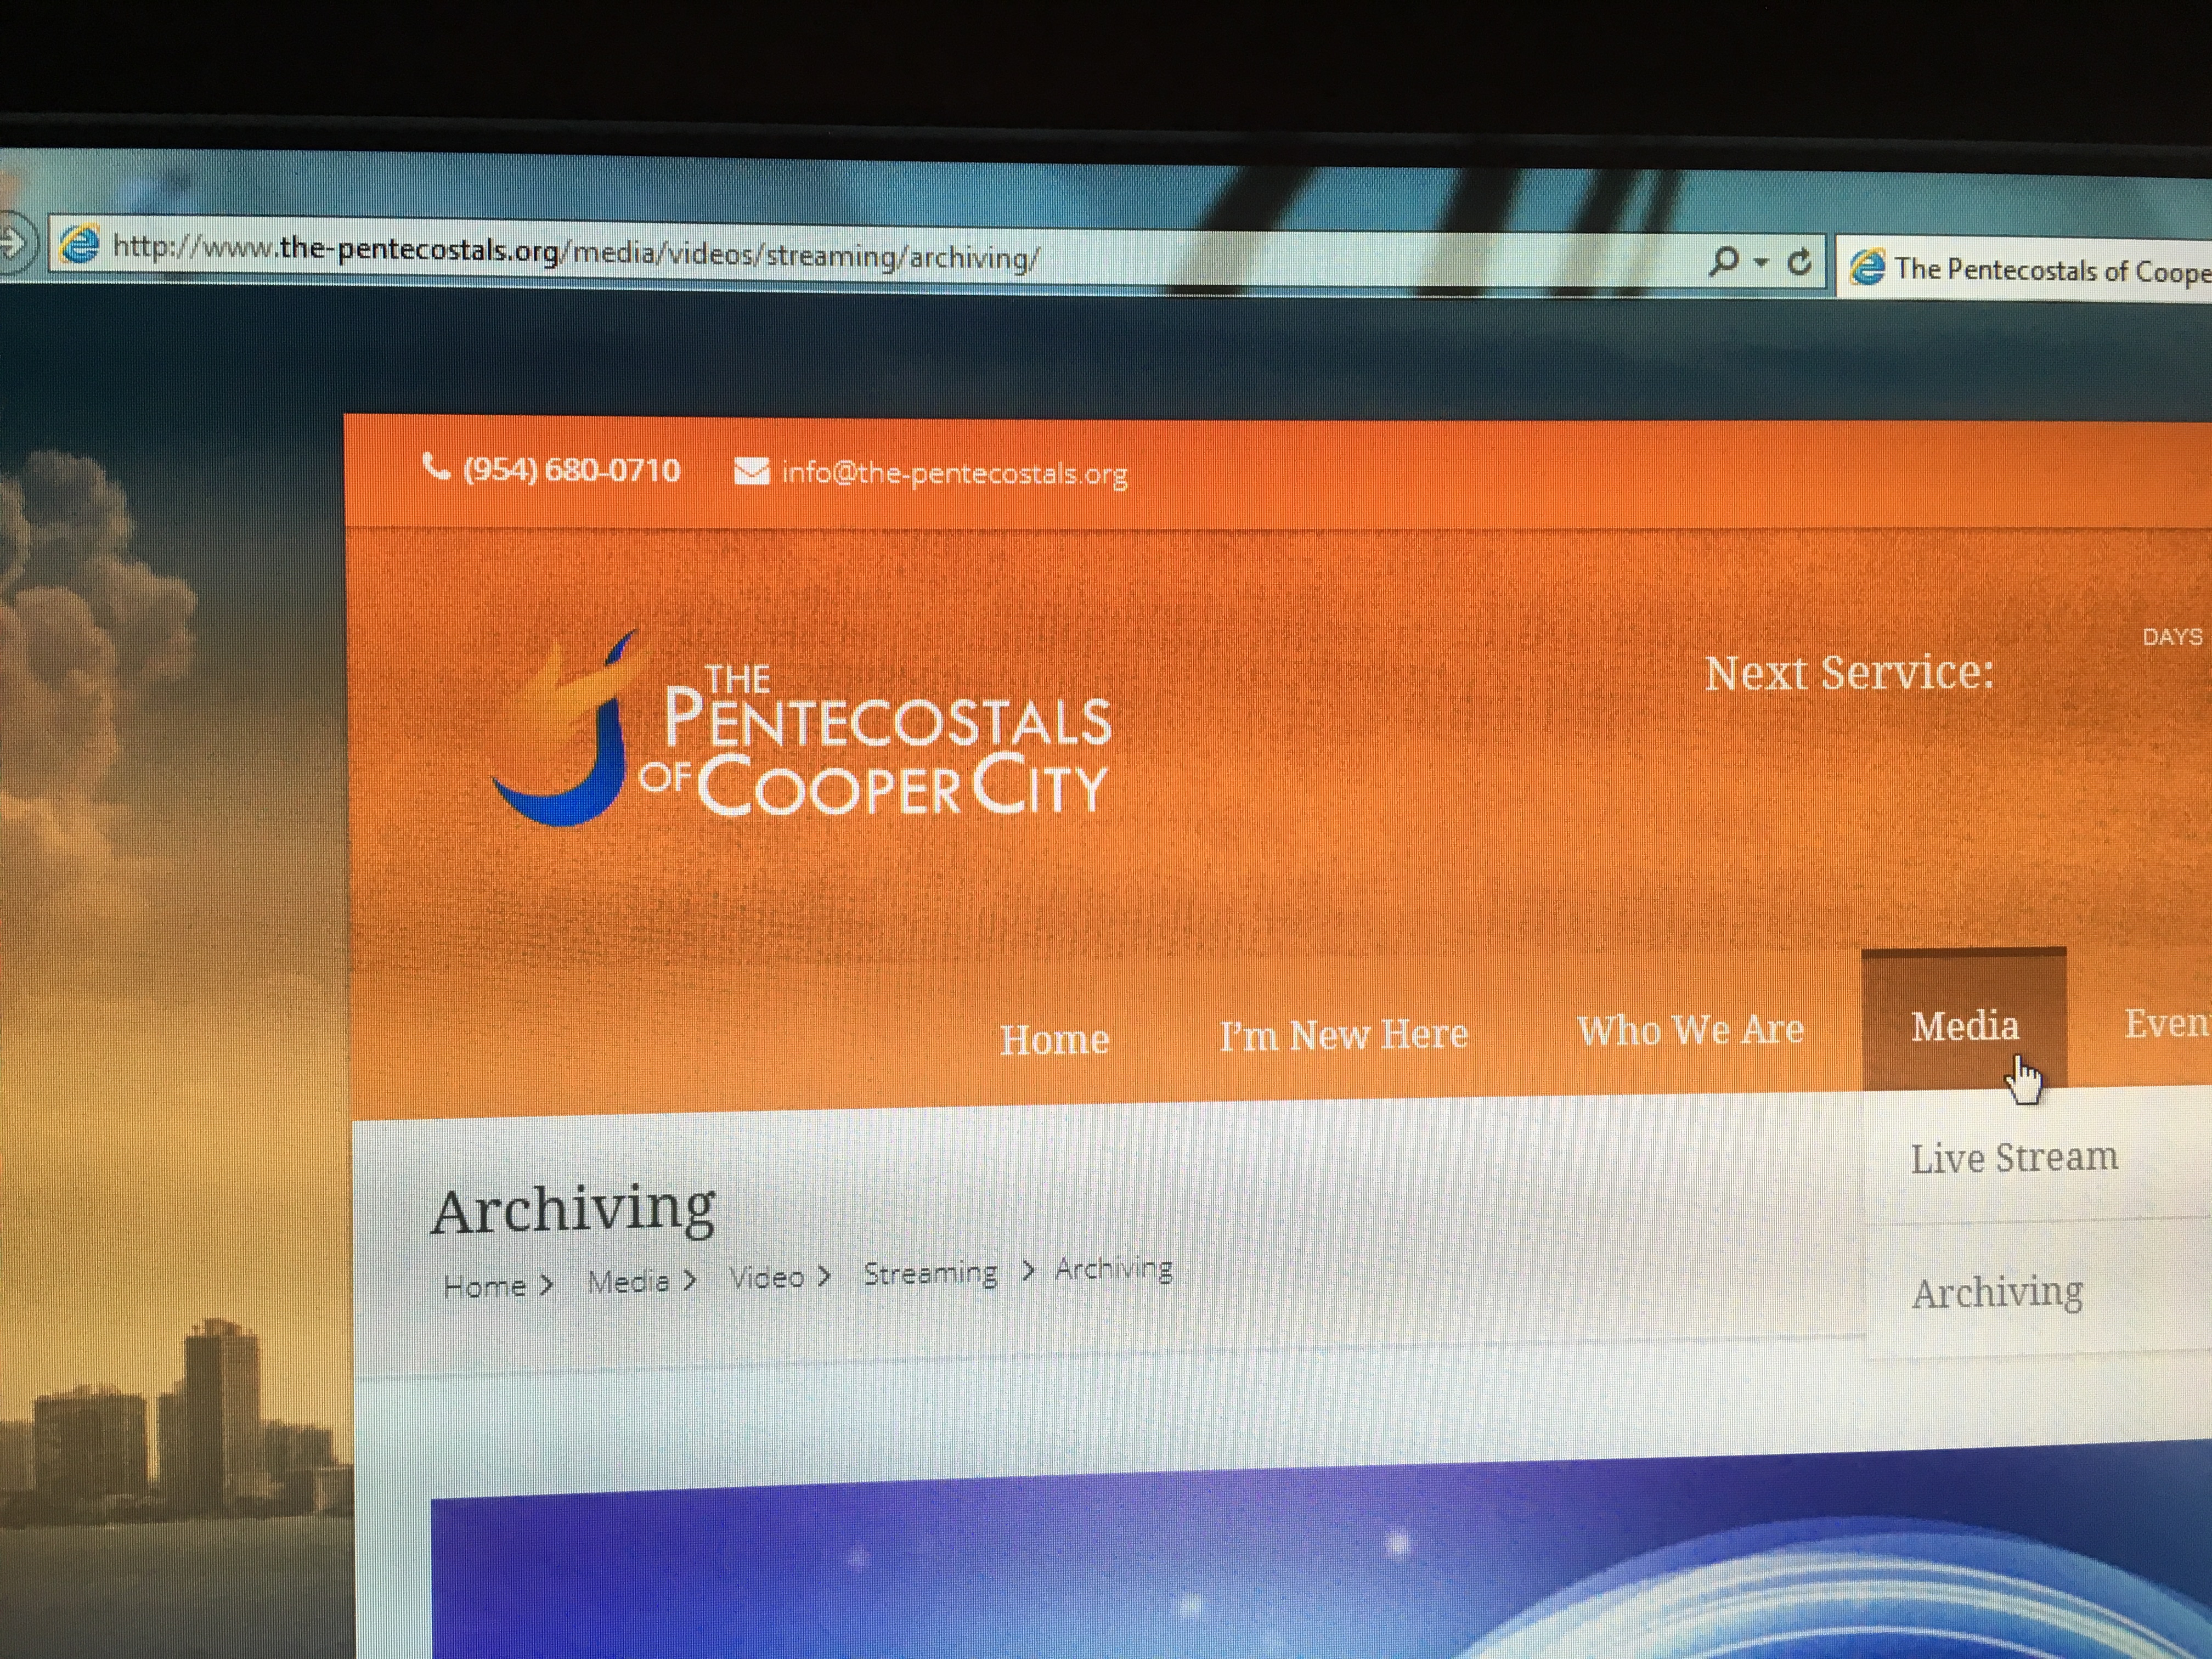Click info@the-pentecostals.org email link
This screenshot has height=1659, width=2212.
pos(954,473)
